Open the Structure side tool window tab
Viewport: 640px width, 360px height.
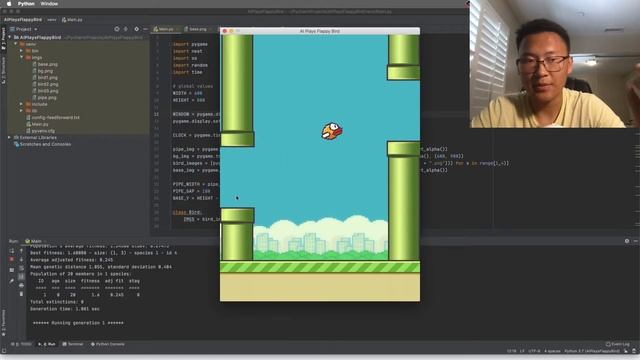tap(3, 71)
